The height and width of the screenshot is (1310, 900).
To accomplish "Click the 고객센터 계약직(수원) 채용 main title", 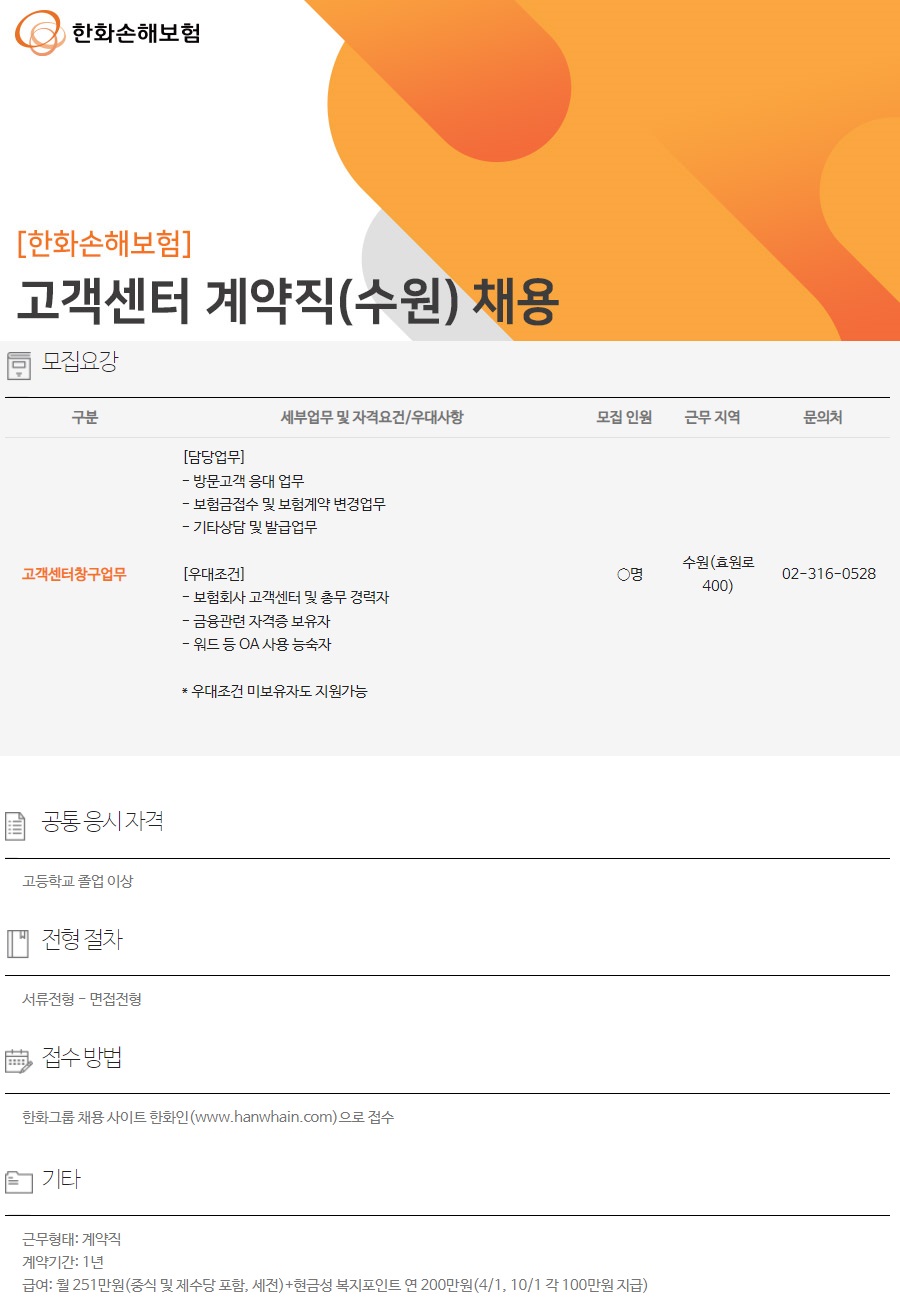I will coord(286,299).
